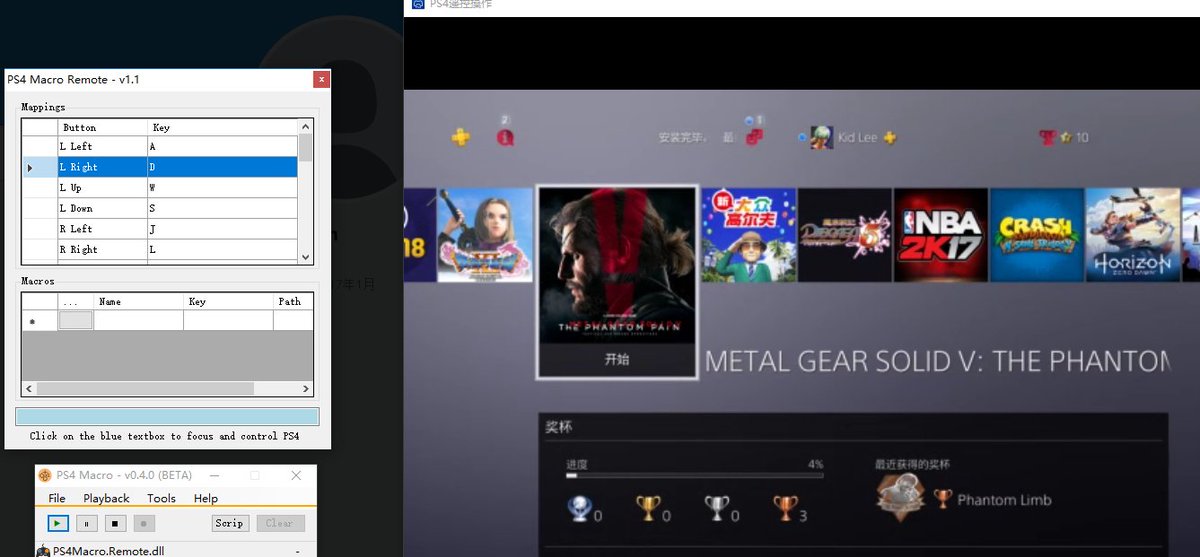Click the trophy progress bar
Viewport: 1200px width, 557px height.
coord(694,476)
